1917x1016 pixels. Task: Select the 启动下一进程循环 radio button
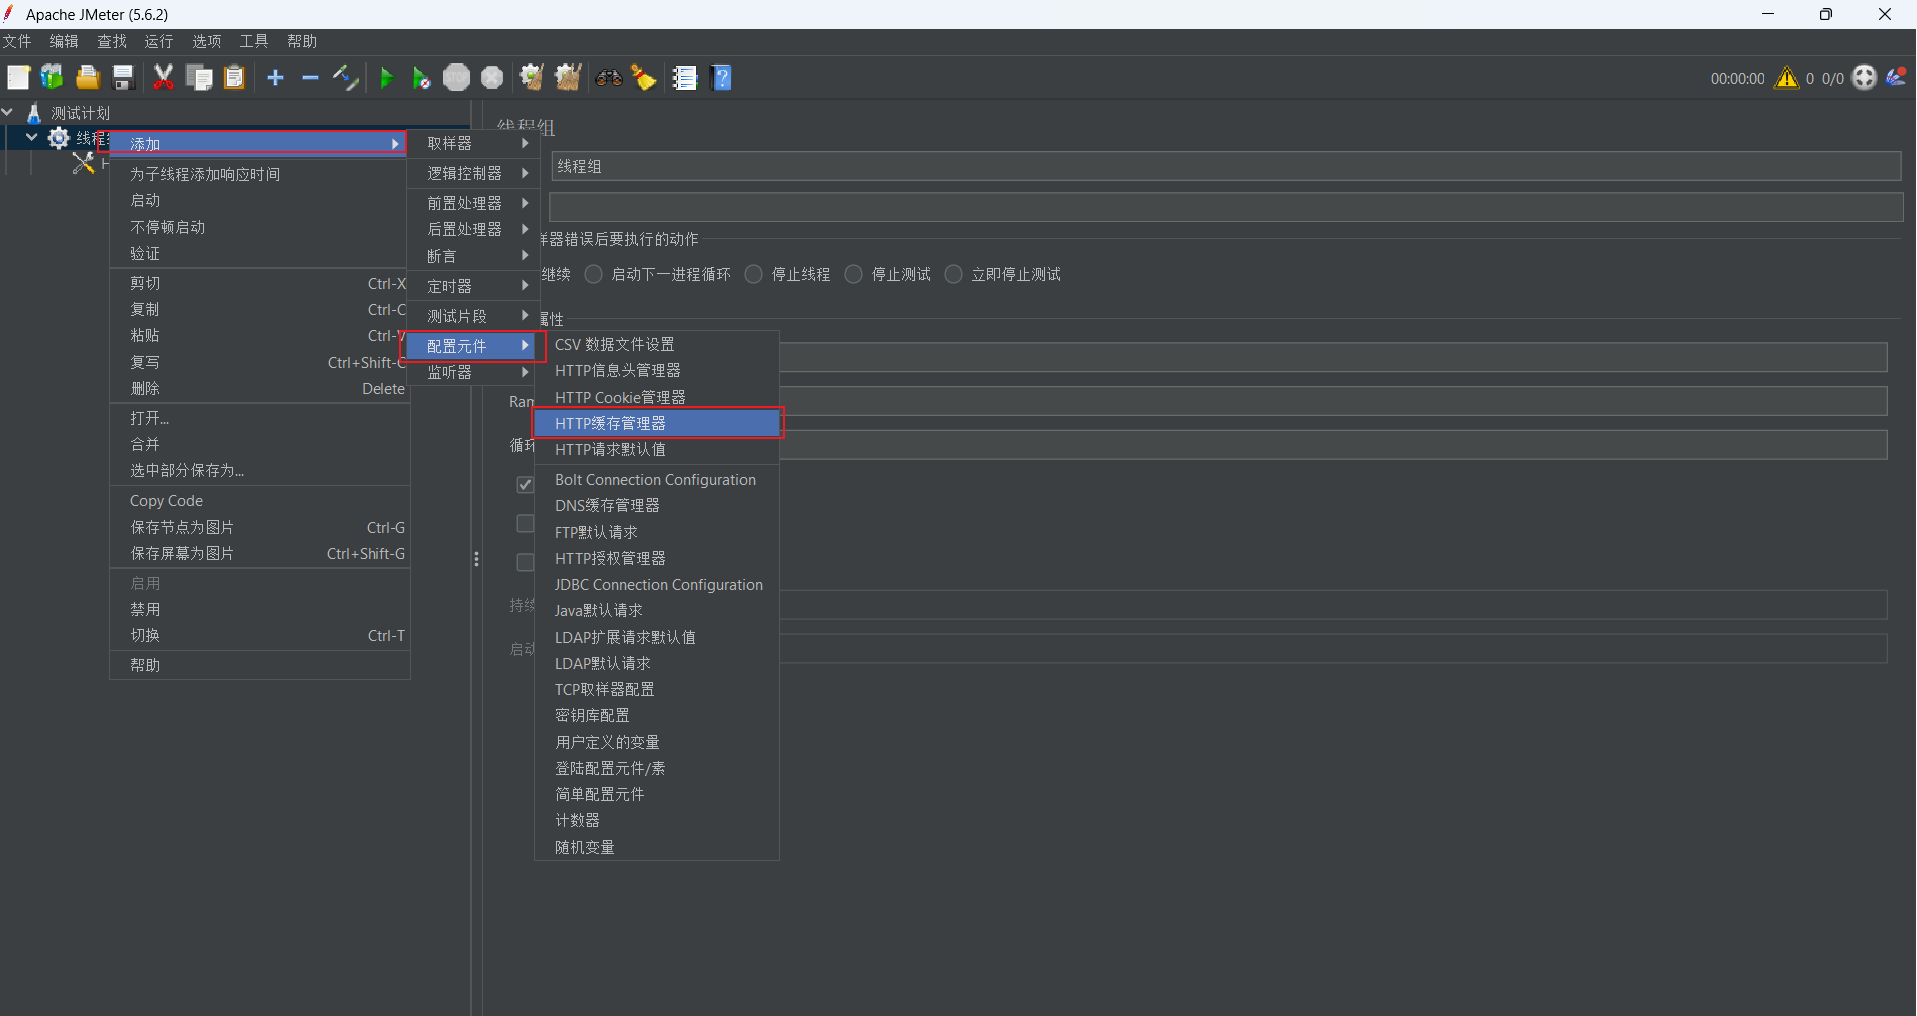click(x=594, y=274)
